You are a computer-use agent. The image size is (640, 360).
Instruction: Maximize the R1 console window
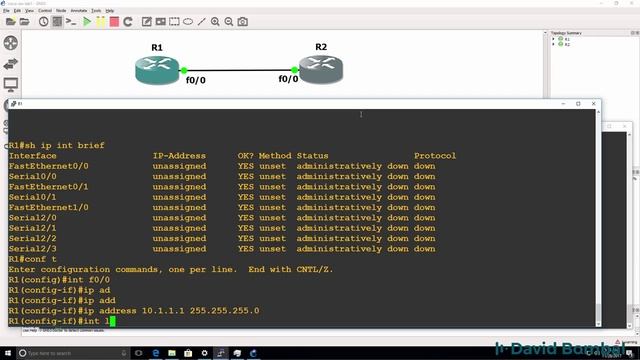point(578,104)
